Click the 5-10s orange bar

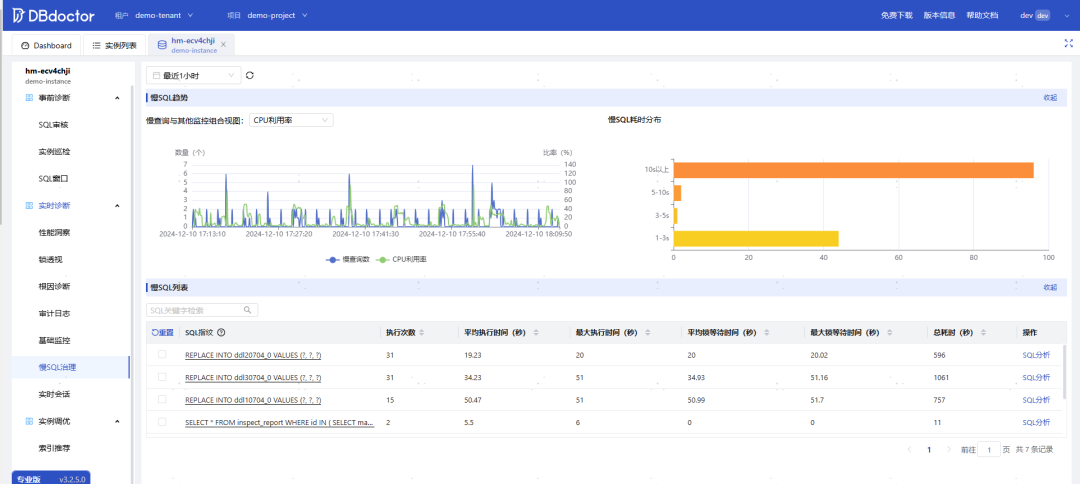(677, 193)
